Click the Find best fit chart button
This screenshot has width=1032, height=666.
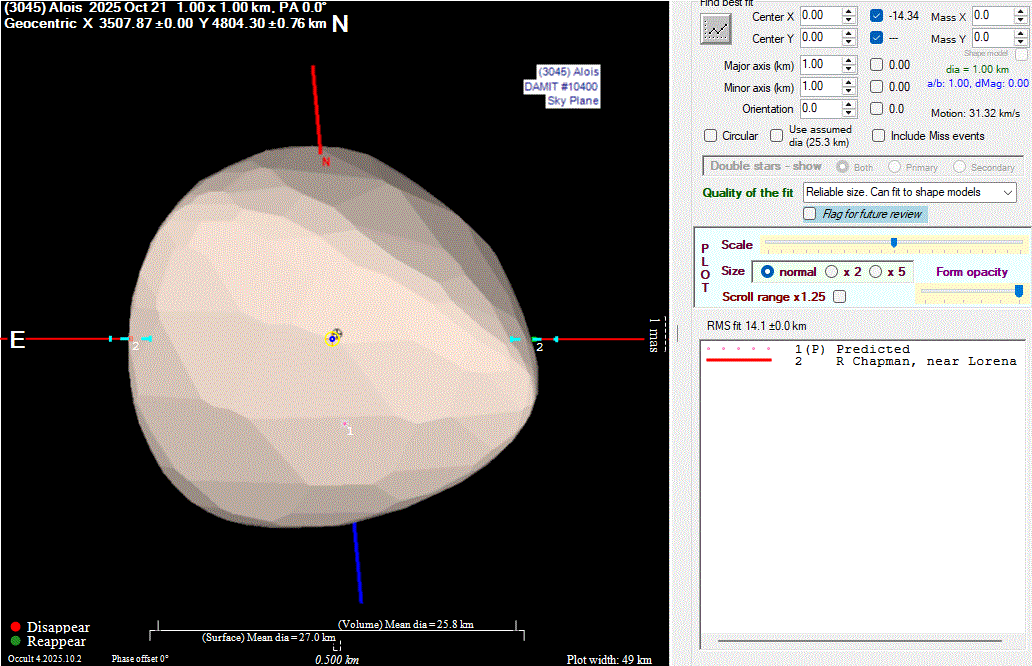coord(716,29)
